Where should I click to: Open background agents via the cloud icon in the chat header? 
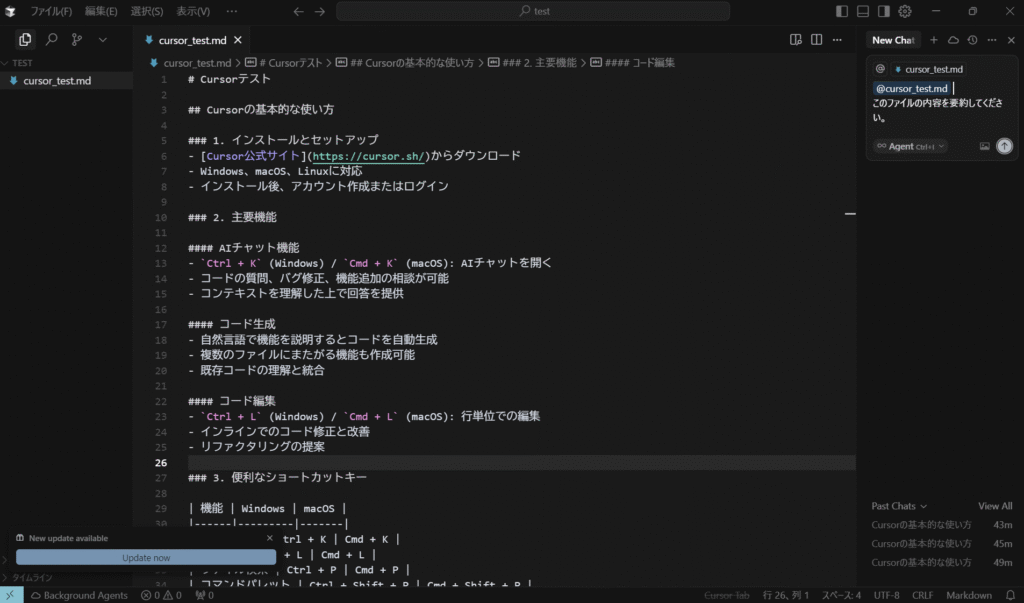pos(953,40)
